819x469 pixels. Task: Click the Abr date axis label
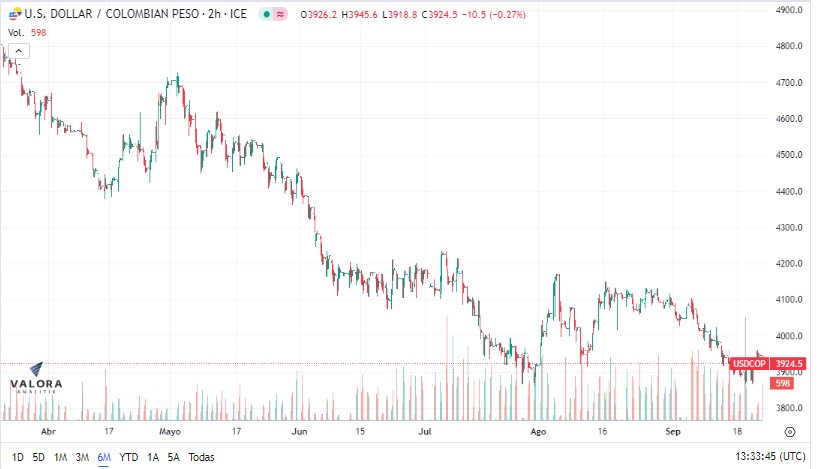(x=48, y=432)
